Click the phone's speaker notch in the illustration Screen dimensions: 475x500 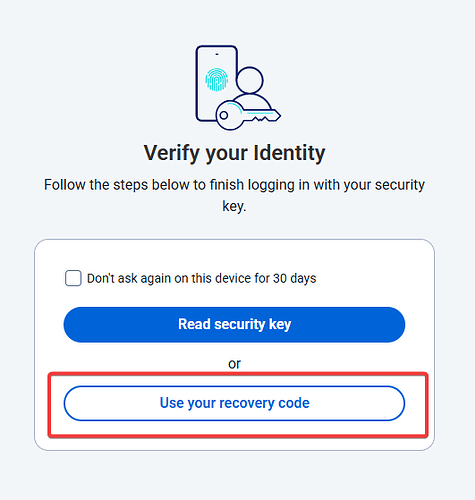217,54
